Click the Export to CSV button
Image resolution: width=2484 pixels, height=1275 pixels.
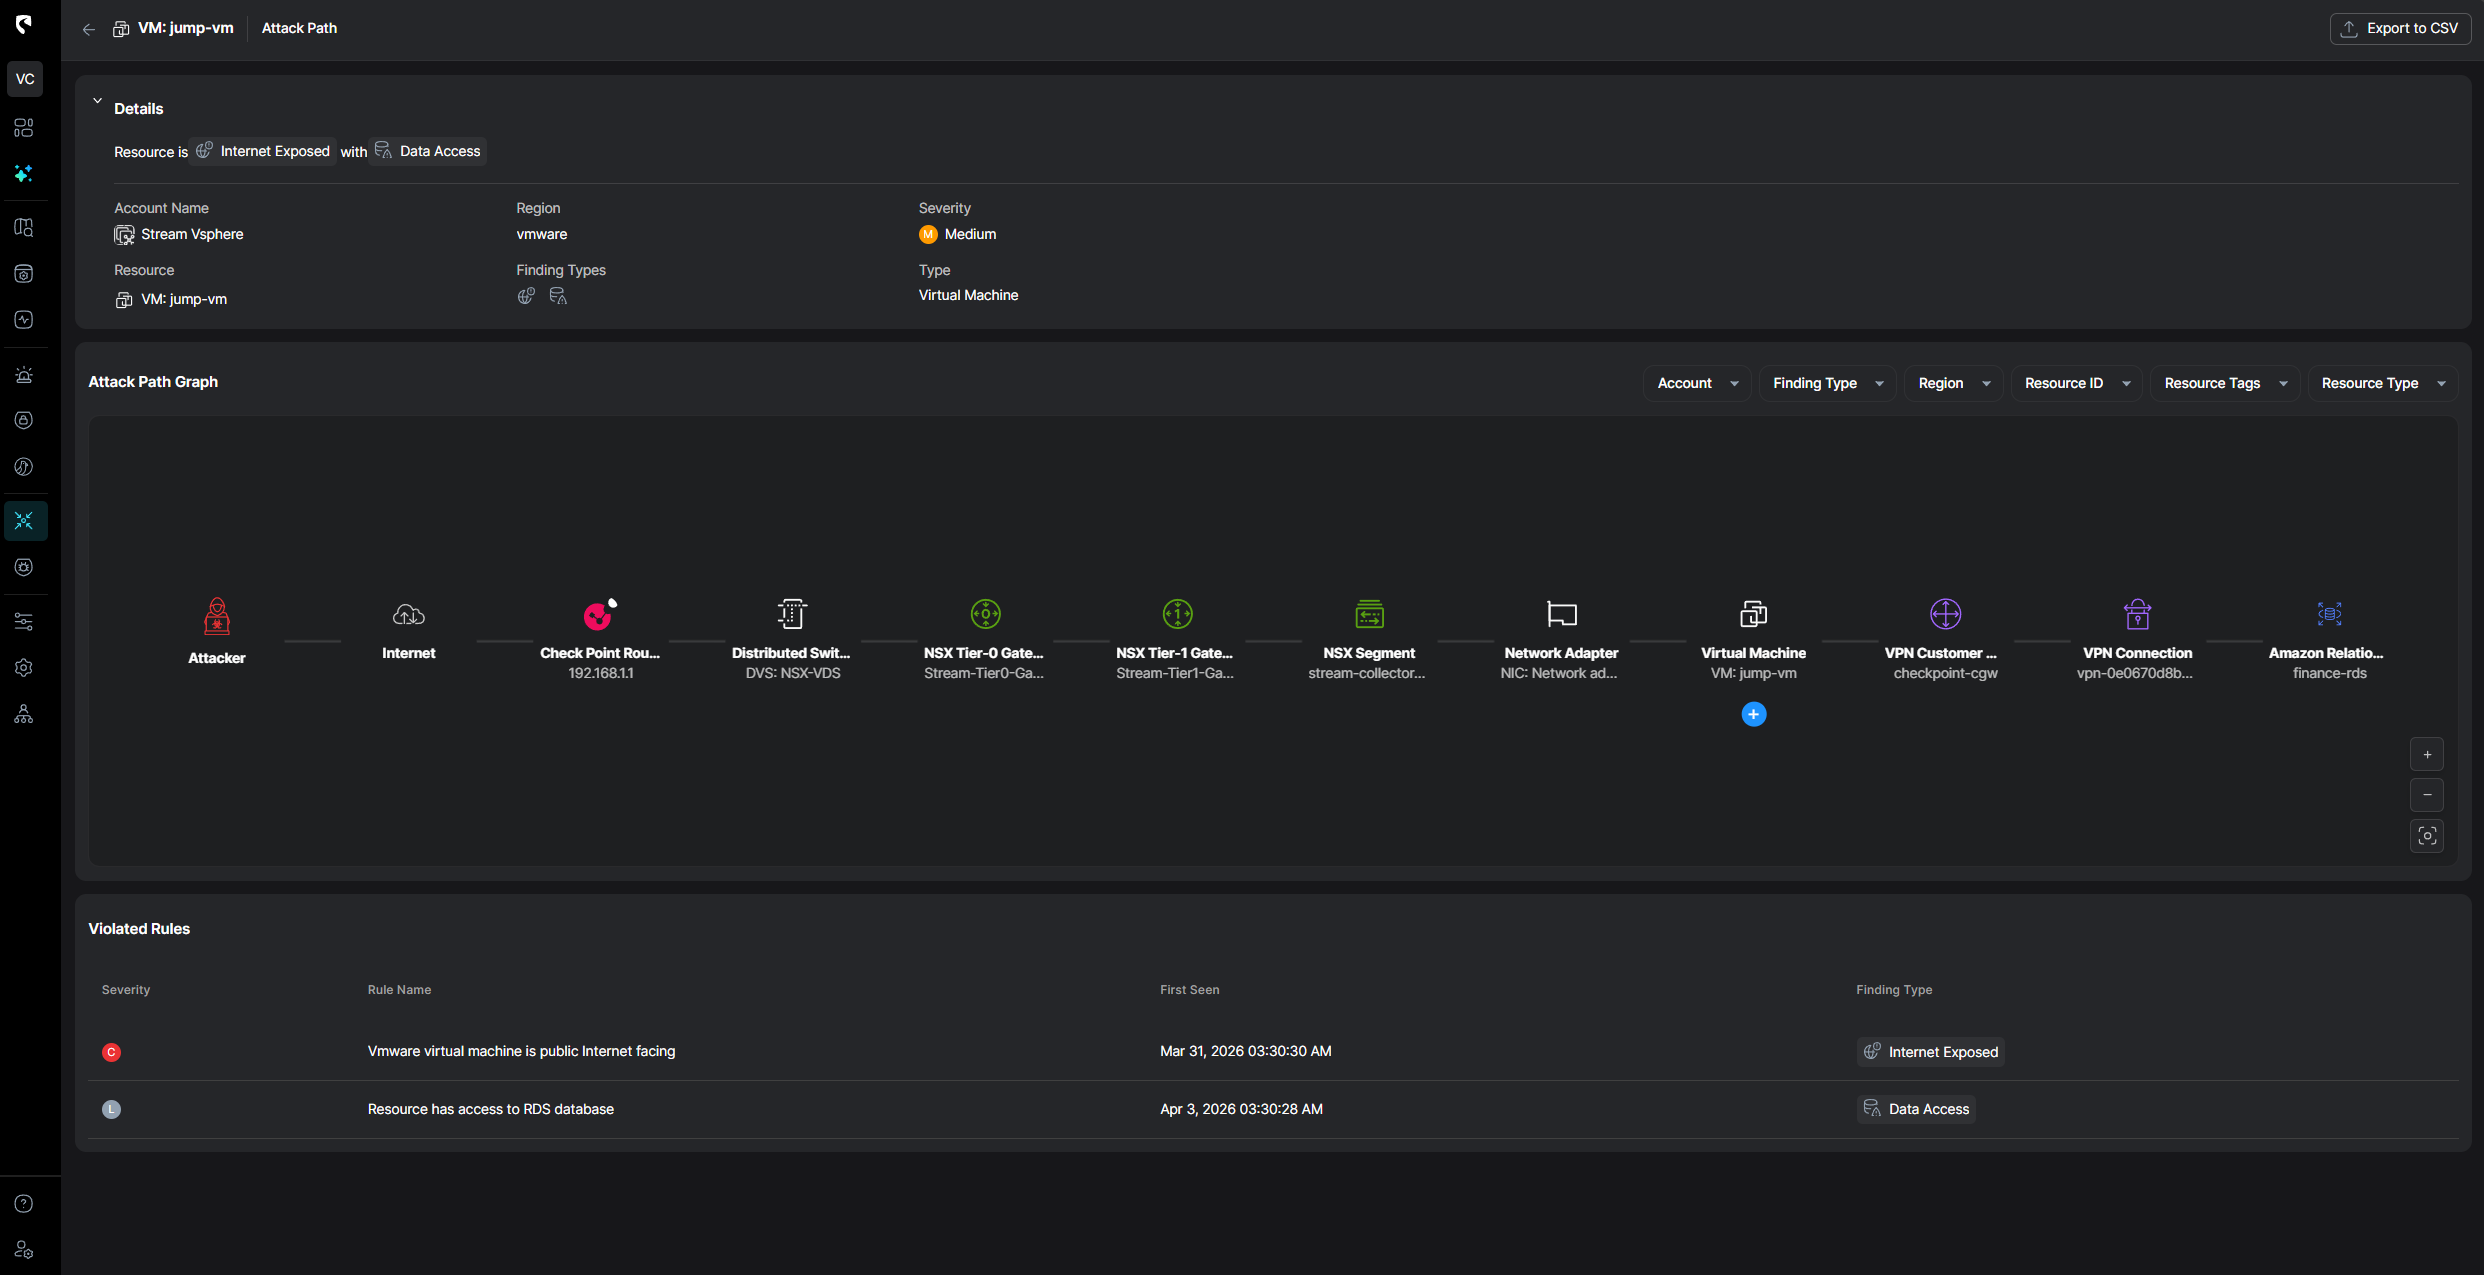pos(2400,28)
